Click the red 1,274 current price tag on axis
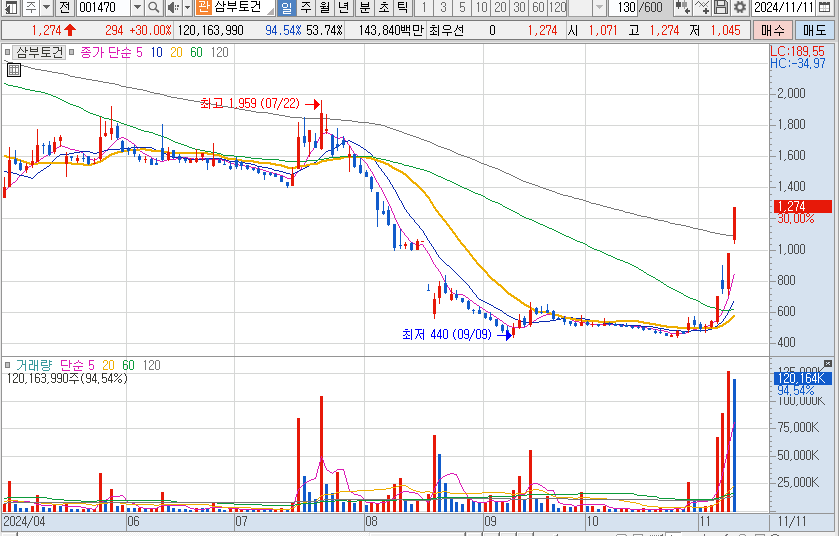Viewport: 839px width, 536px height. tap(803, 206)
